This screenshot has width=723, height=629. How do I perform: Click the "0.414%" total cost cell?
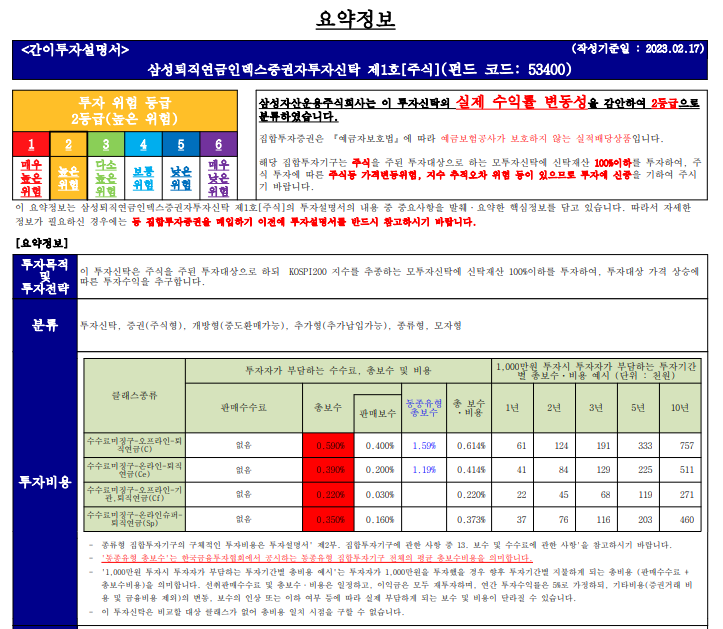471,469
